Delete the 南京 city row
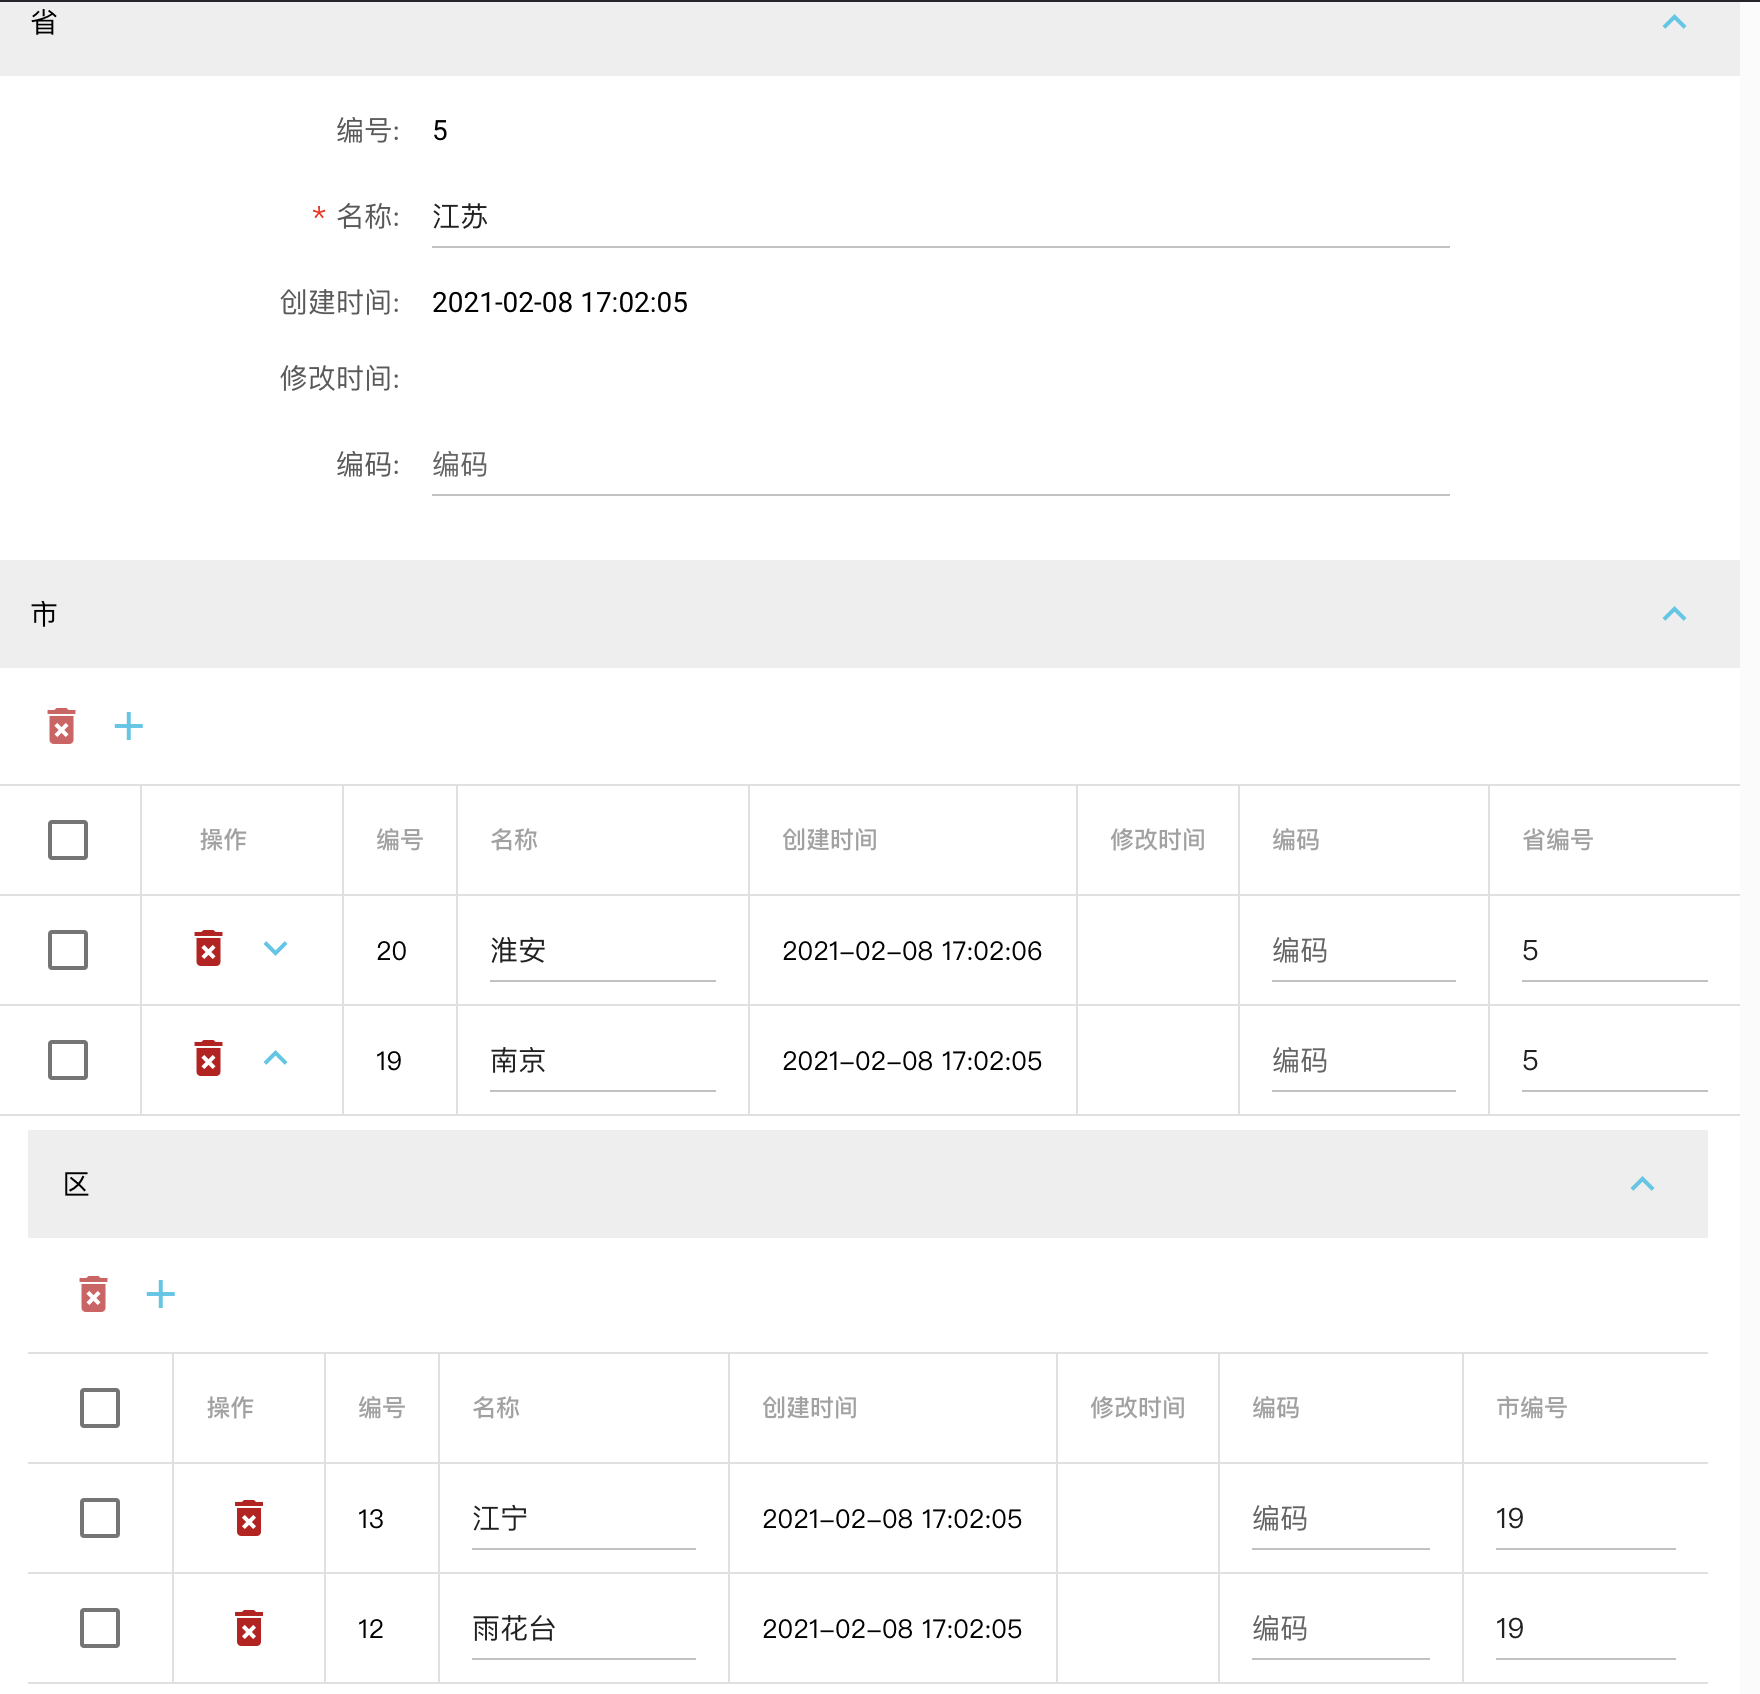 [x=208, y=1059]
